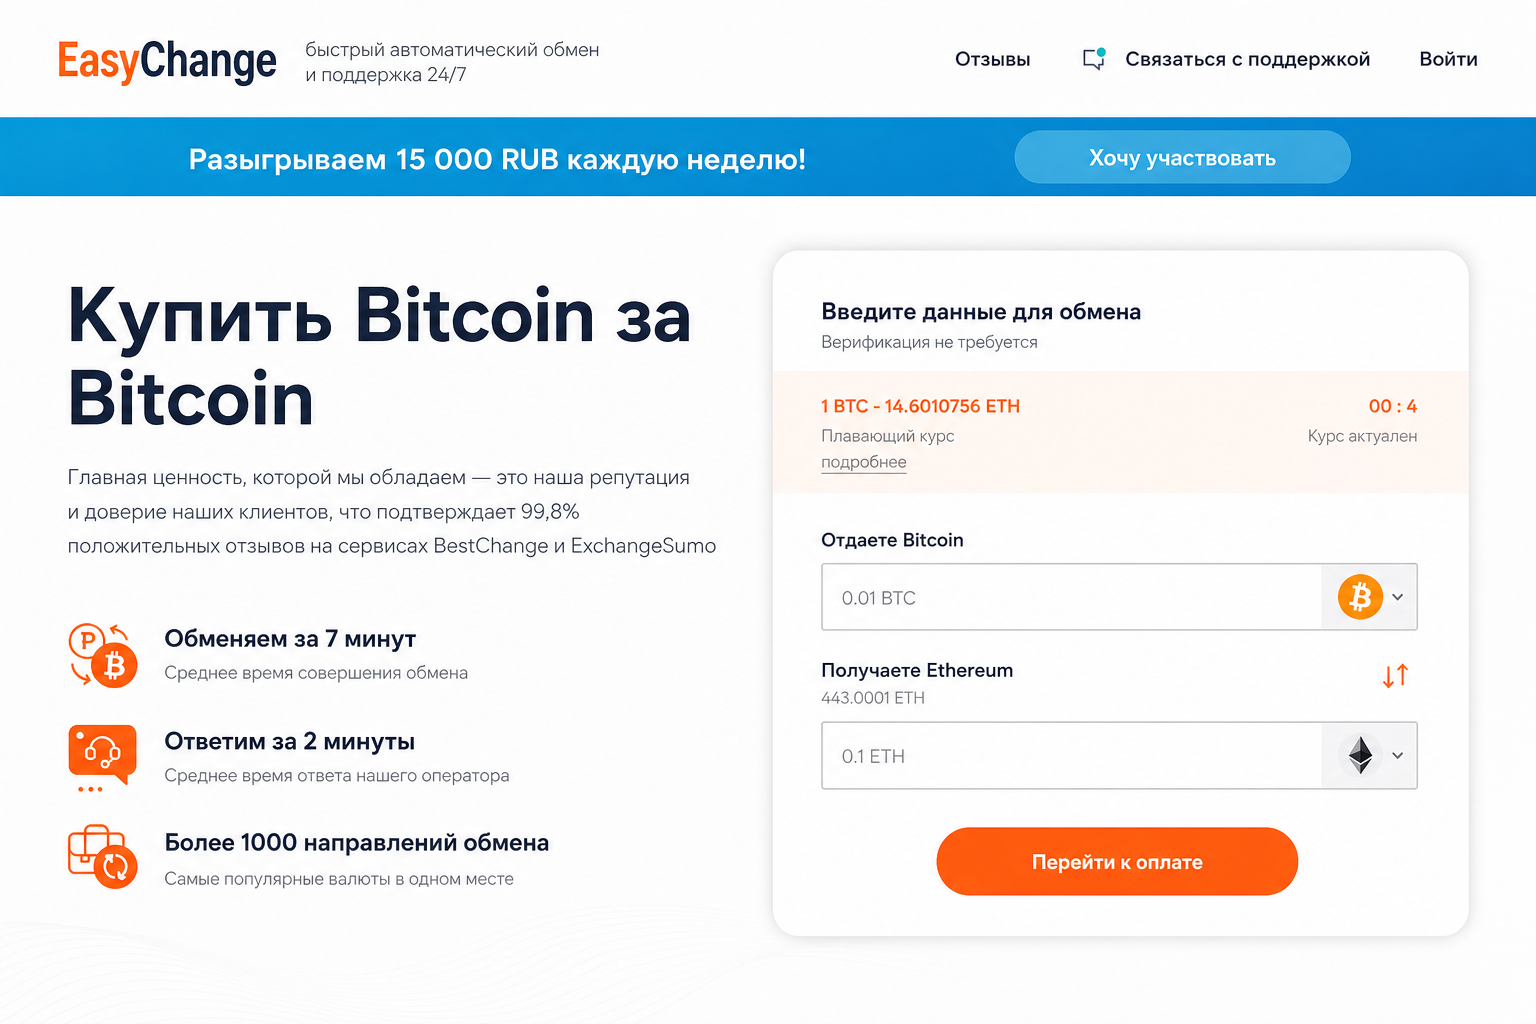Image resolution: width=1536 pixels, height=1024 pixels.
Task: Expand the Bitcoin currency dropdown arrow
Action: pyautogui.click(x=1398, y=597)
